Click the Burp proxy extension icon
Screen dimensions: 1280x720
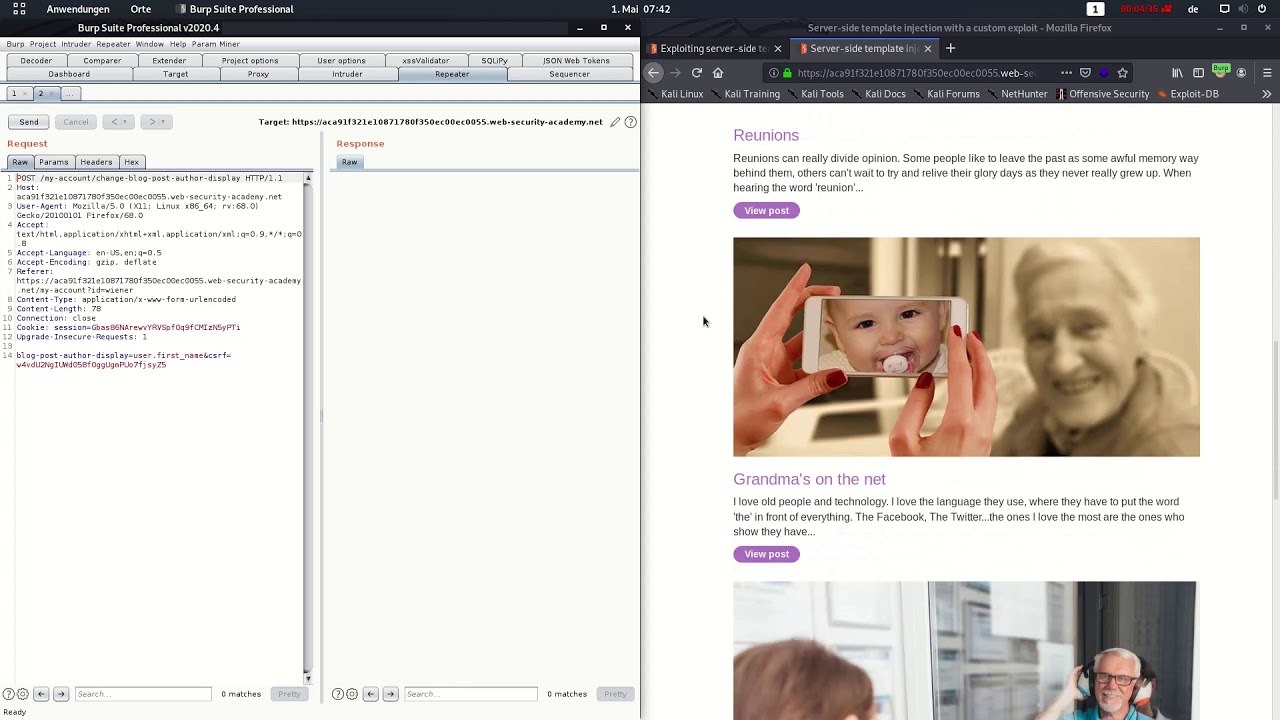click(x=1220, y=71)
